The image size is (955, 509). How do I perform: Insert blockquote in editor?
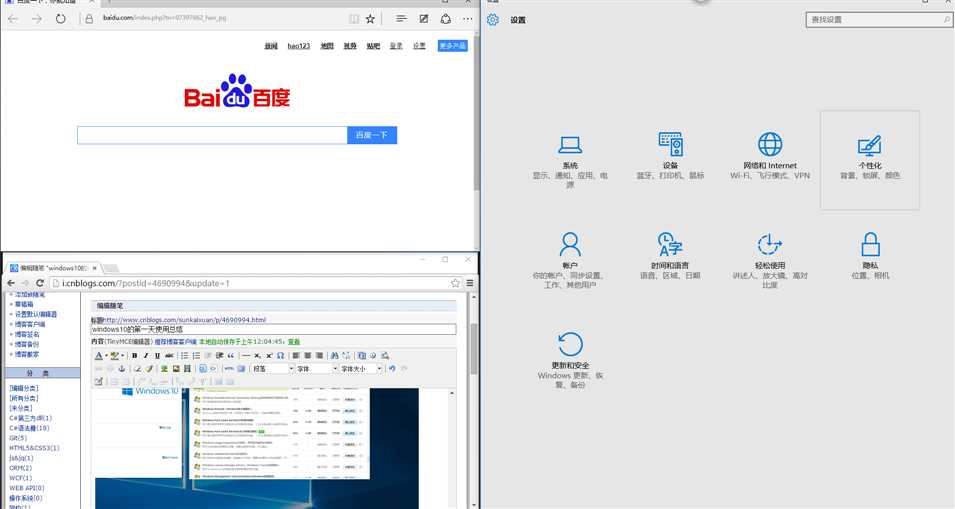[x=231, y=356]
